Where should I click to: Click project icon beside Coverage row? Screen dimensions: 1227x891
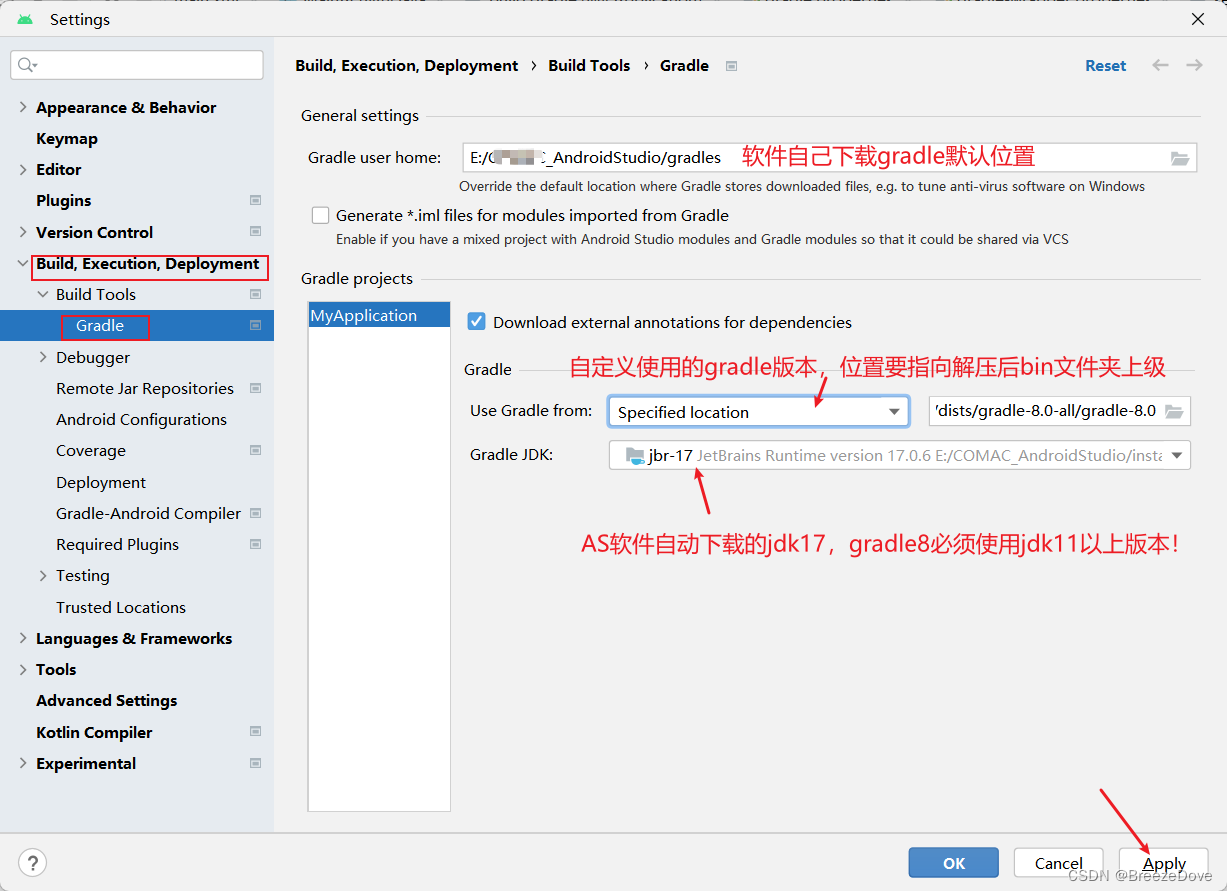tap(255, 450)
